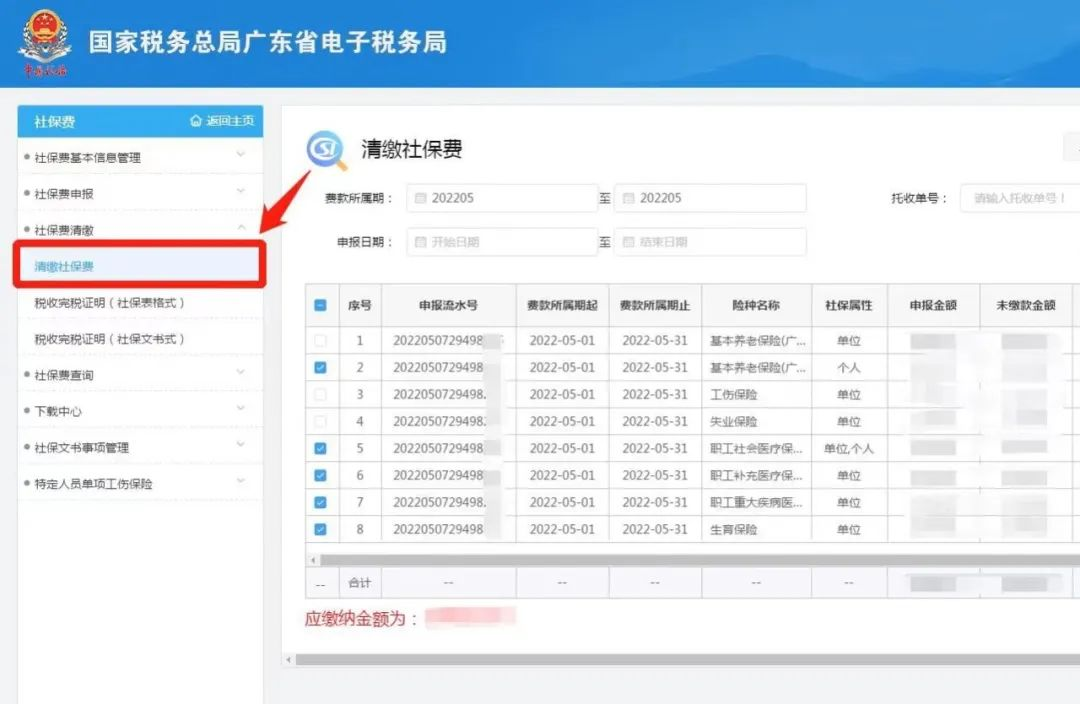Image resolution: width=1080 pixels, height=704 pixels.
Task: Uncheck the checkbox for row 6
Action: click(320, 475)
